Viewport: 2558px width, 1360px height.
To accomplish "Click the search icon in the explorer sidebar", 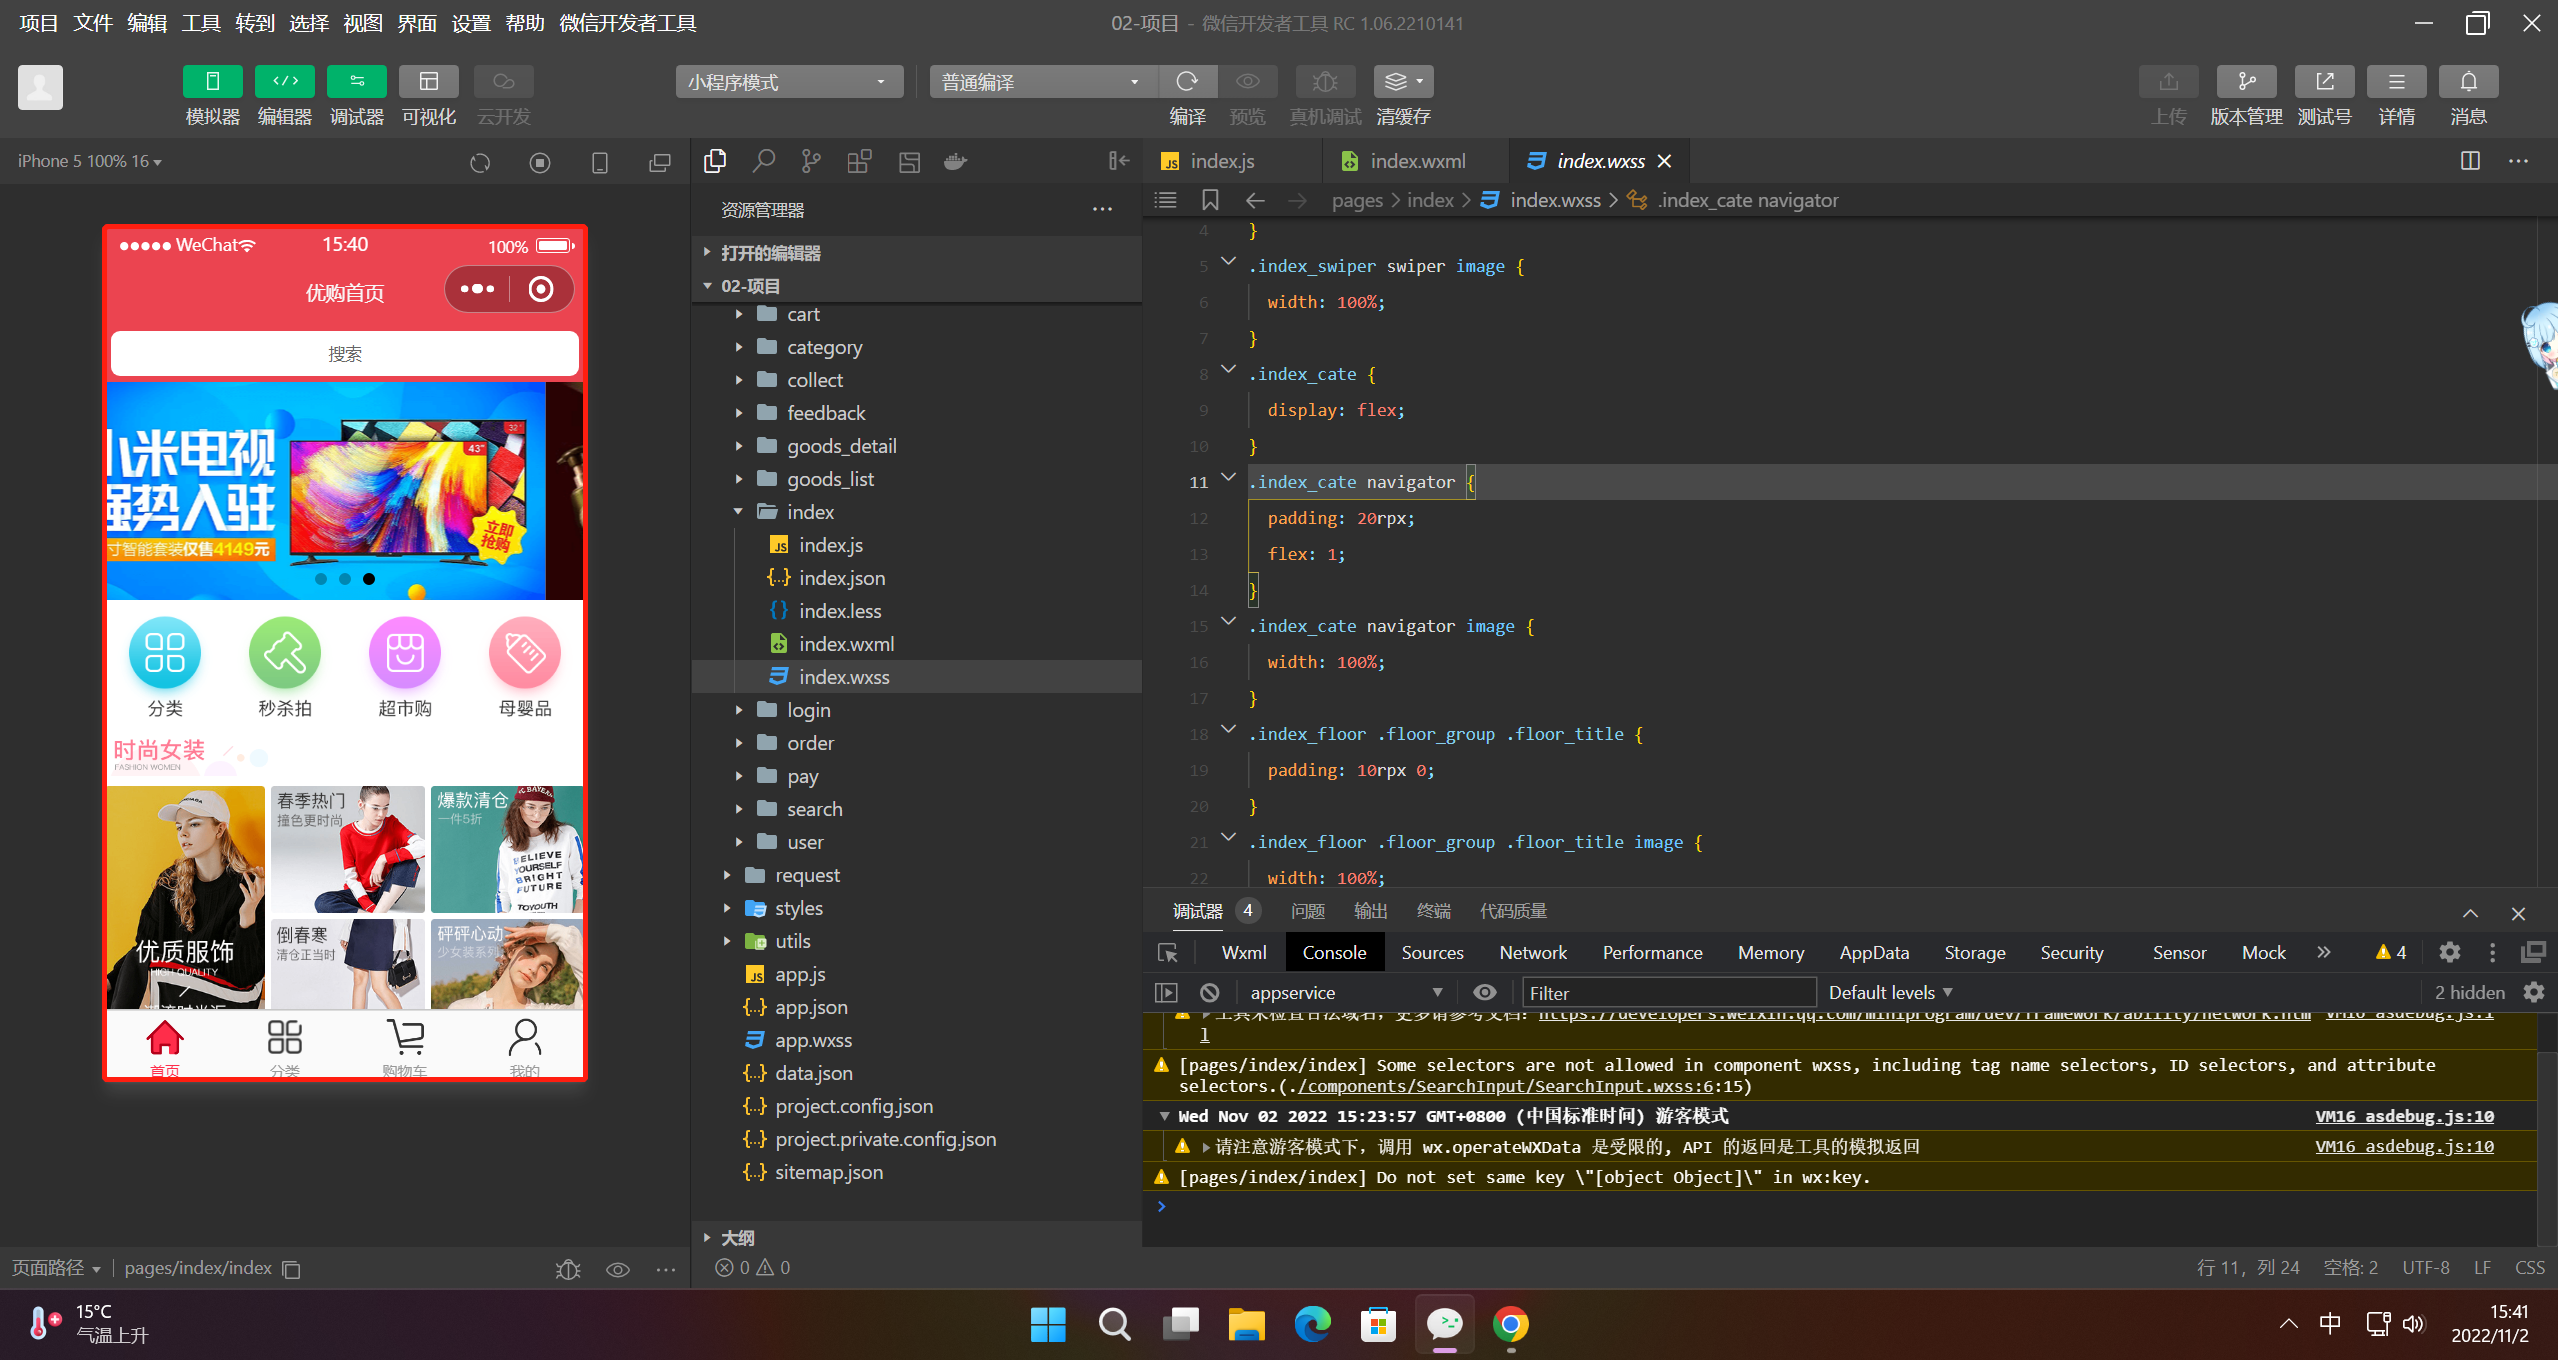I will tap(764, 161).
